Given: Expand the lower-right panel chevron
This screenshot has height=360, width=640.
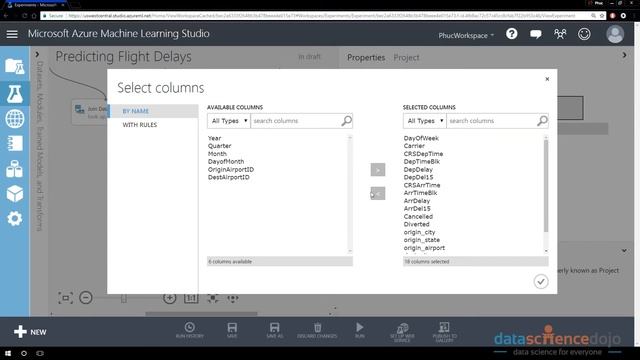Looking at the screenshot, I should [624, 251].
